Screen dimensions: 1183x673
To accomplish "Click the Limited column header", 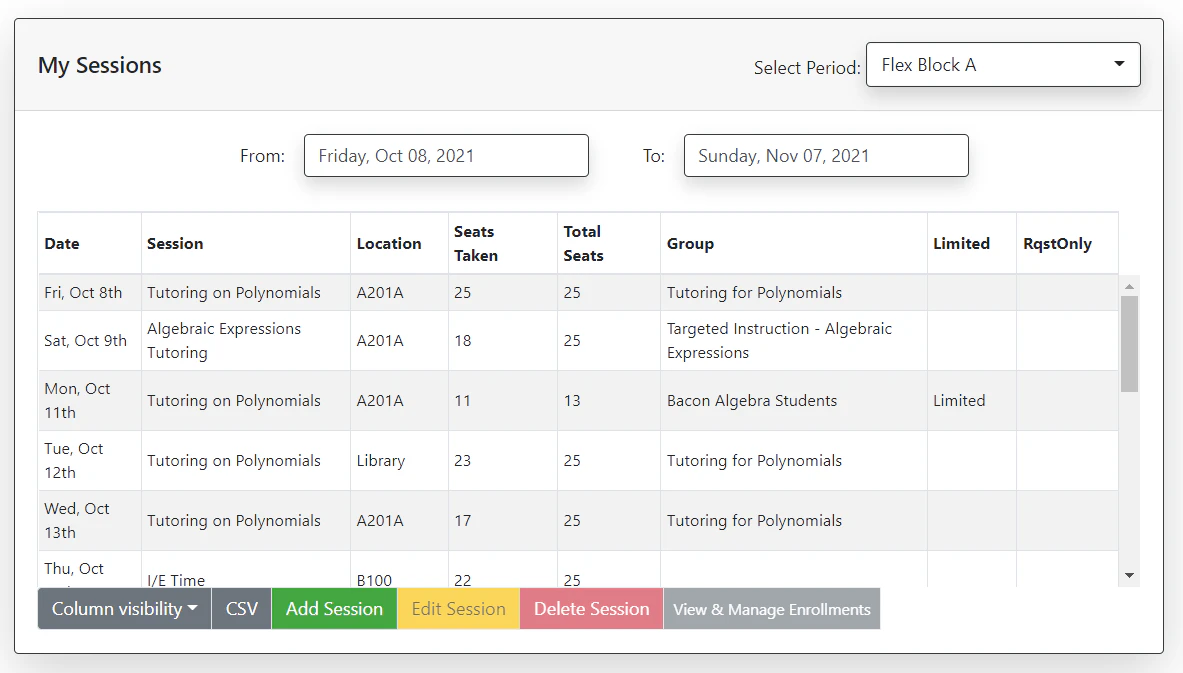I will point(961,243).
